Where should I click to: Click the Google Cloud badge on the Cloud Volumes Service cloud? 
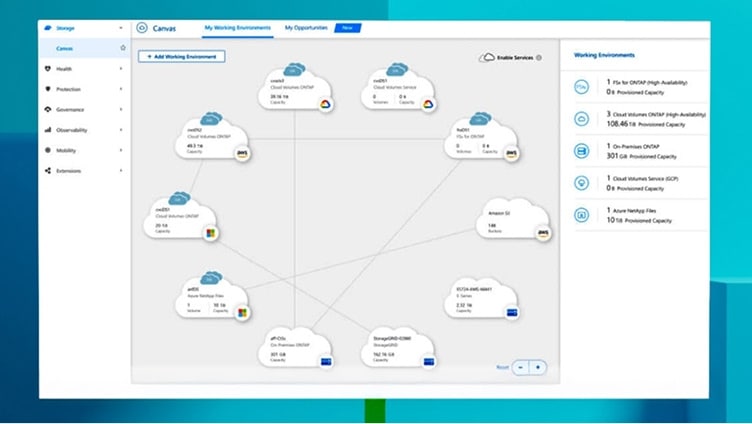[427, 104]
